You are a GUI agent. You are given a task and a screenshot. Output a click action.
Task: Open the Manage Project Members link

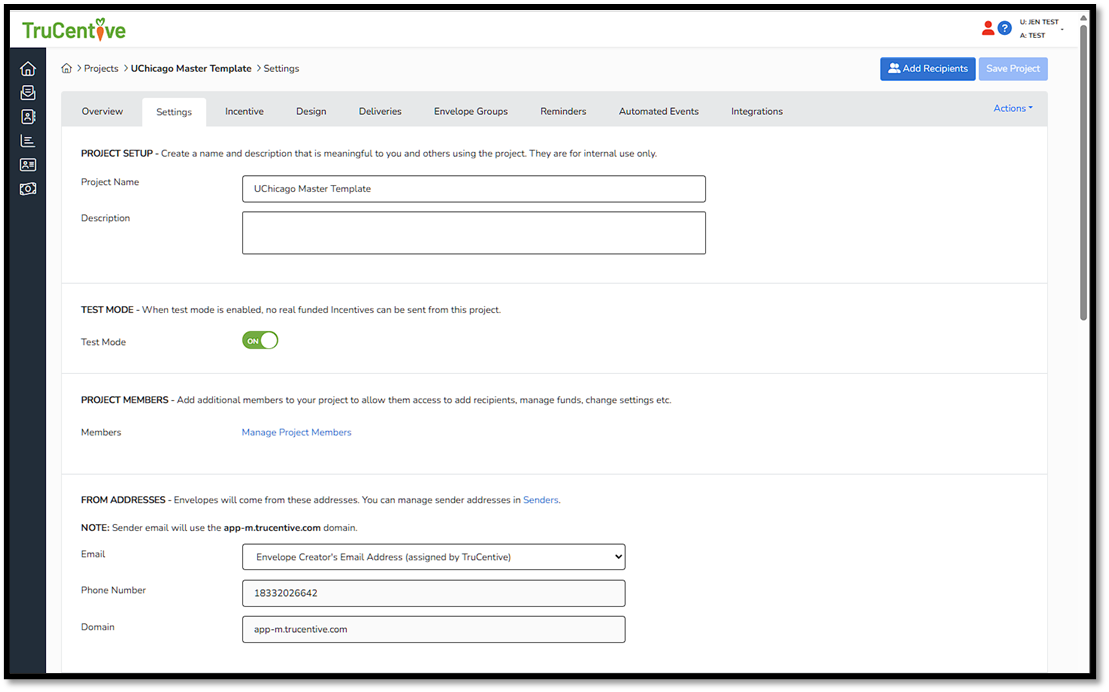[296, 433]
